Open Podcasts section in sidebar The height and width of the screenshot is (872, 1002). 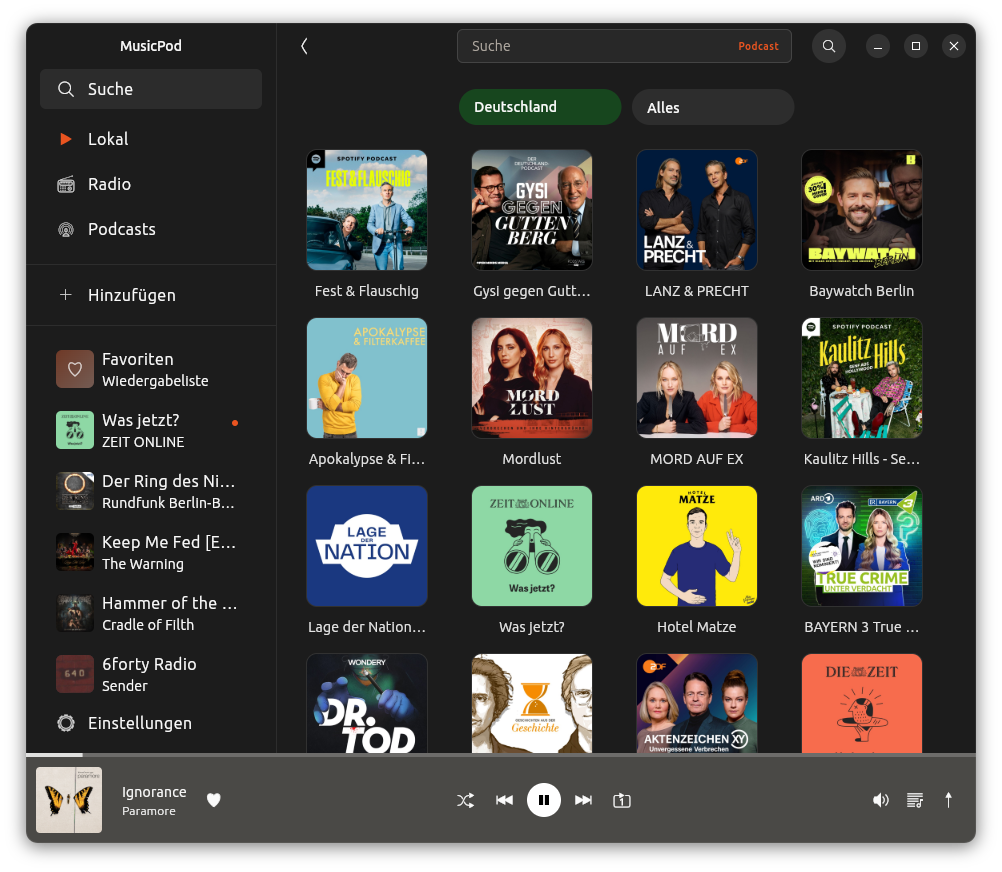(x=151, y=229)
